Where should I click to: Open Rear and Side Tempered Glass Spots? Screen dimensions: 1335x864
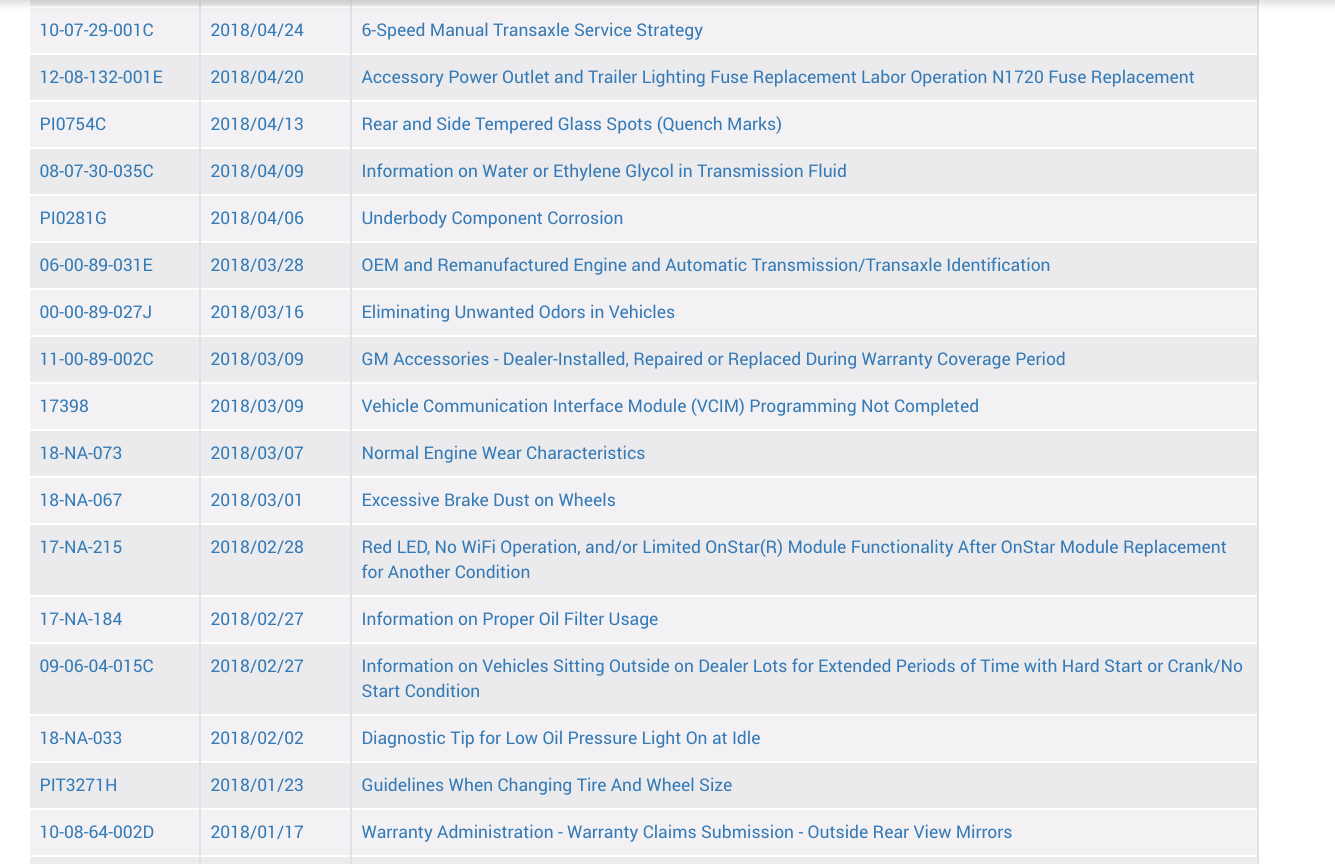571,124
